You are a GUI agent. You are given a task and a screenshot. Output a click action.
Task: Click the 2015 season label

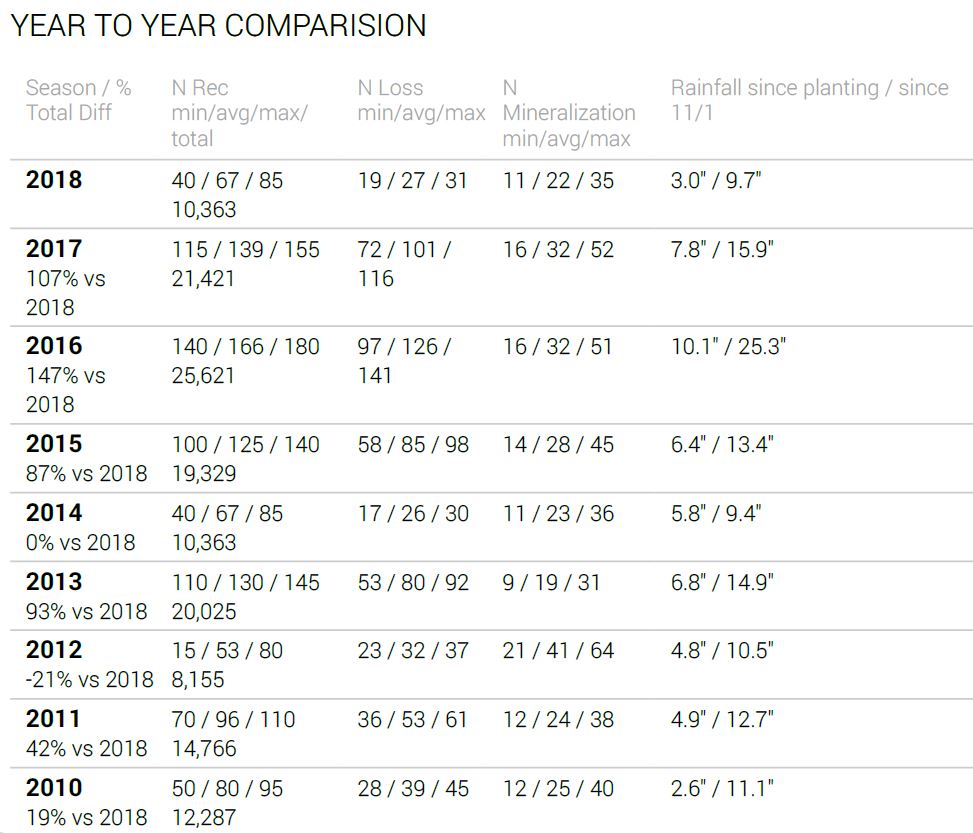click(x=54, y=444)
